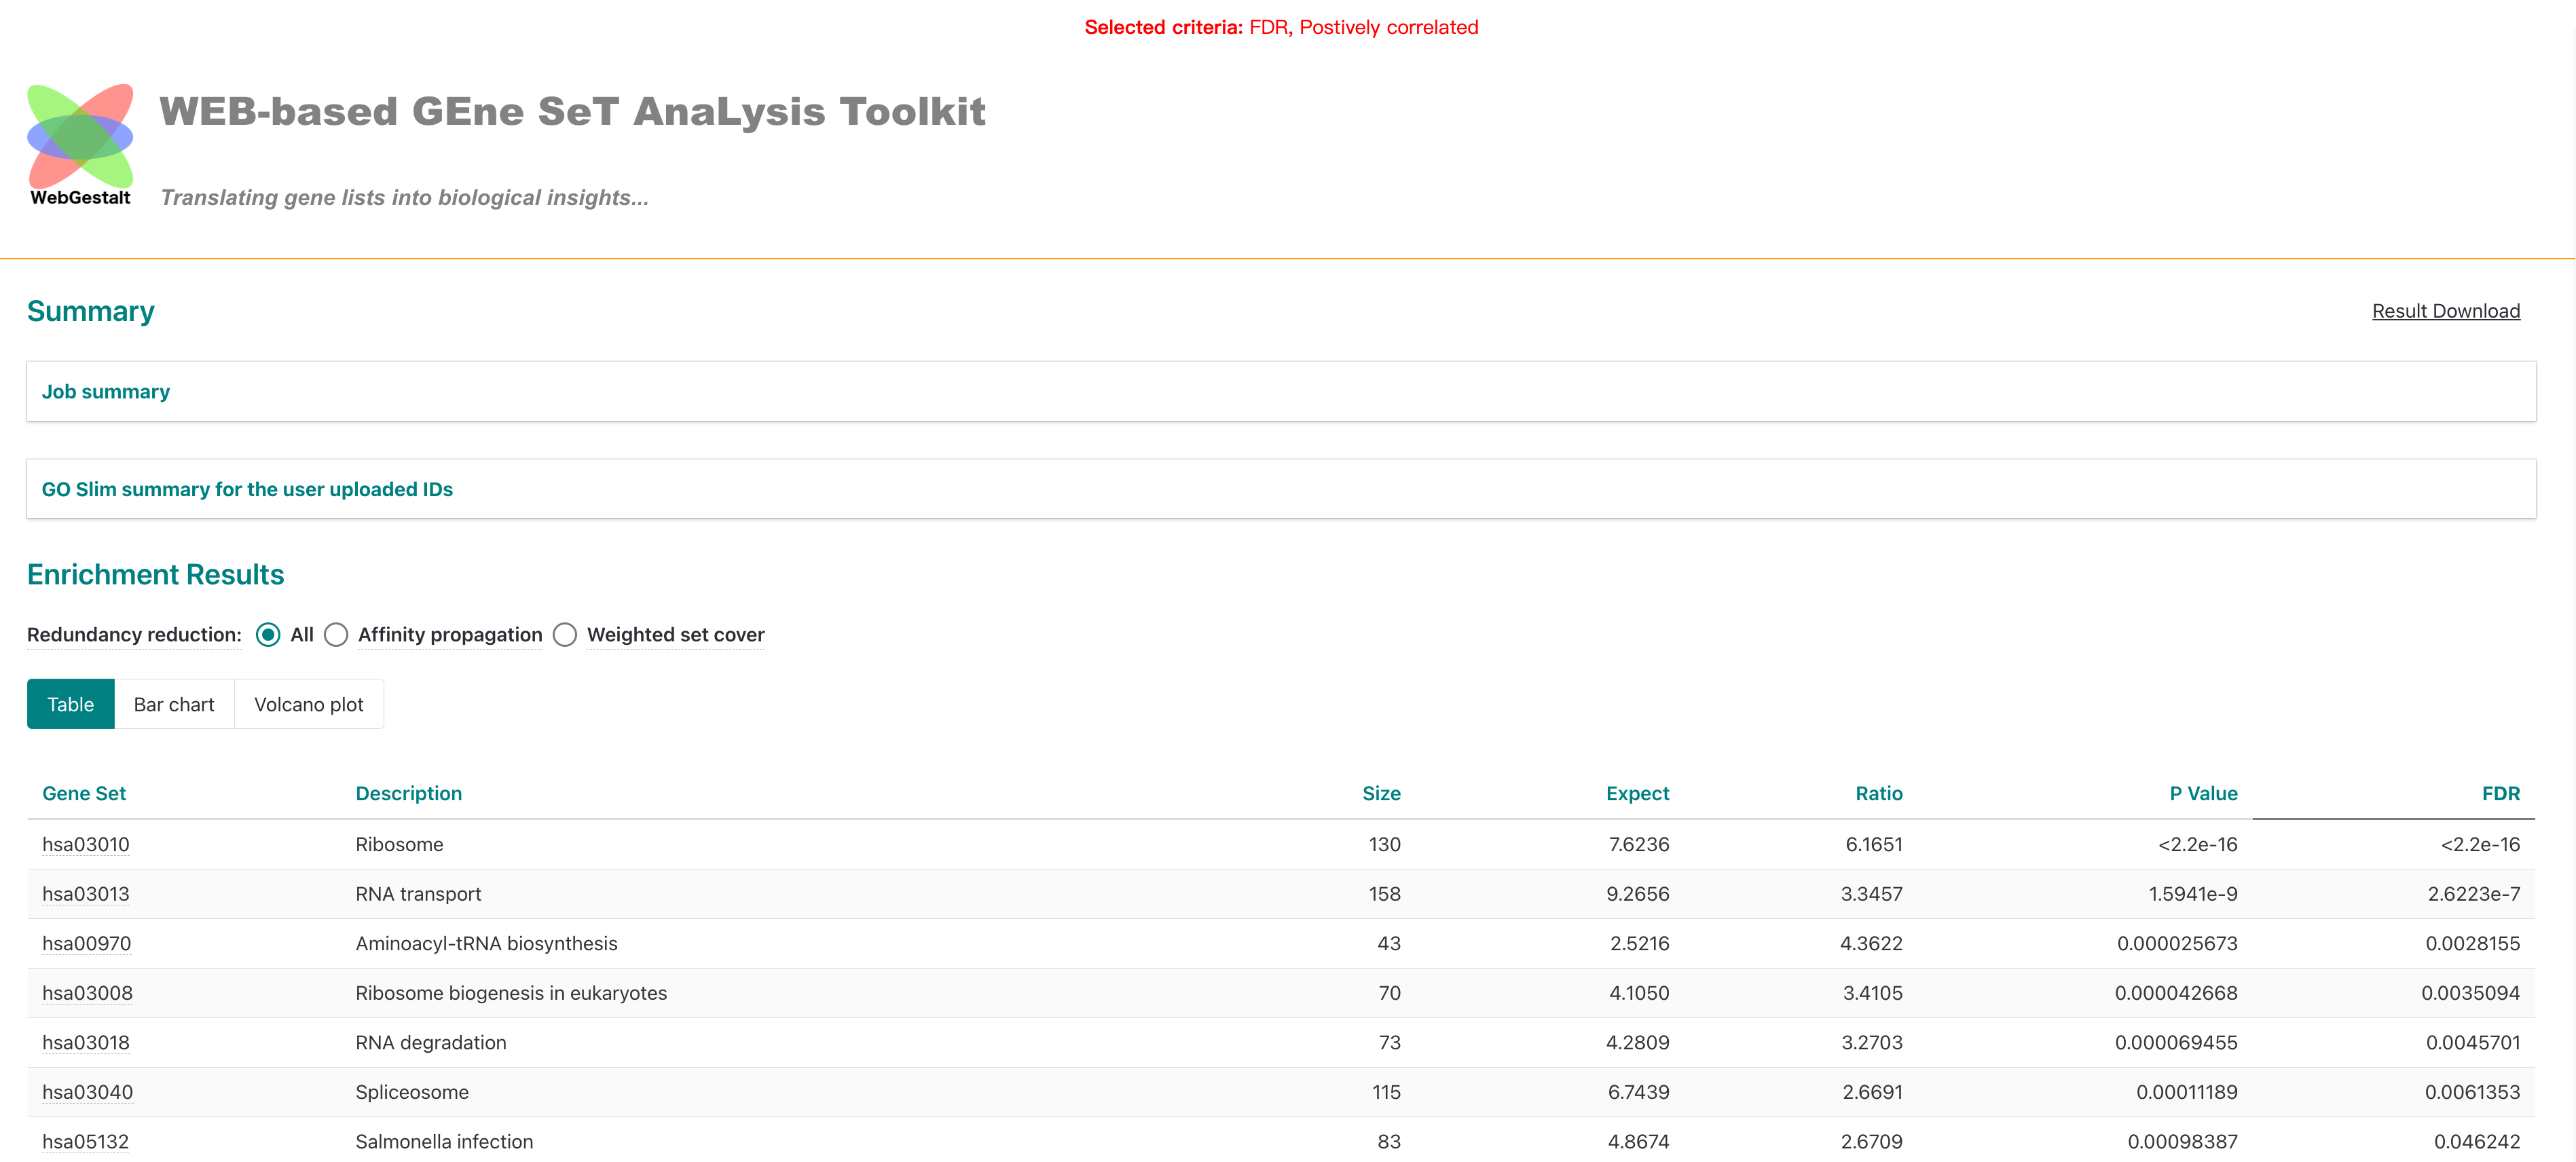
Task: Open hsa03040 Spliceosome gene set link
Action: pyautogui.click(x=88, y=1092)
